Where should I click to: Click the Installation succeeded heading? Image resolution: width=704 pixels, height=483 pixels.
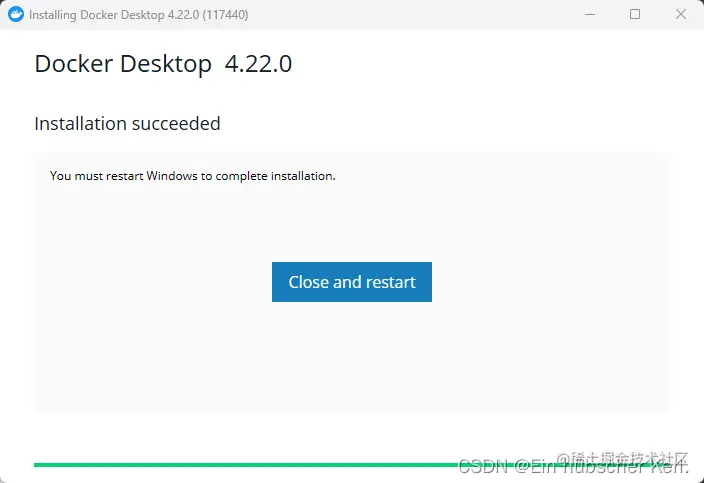[128, 123]
